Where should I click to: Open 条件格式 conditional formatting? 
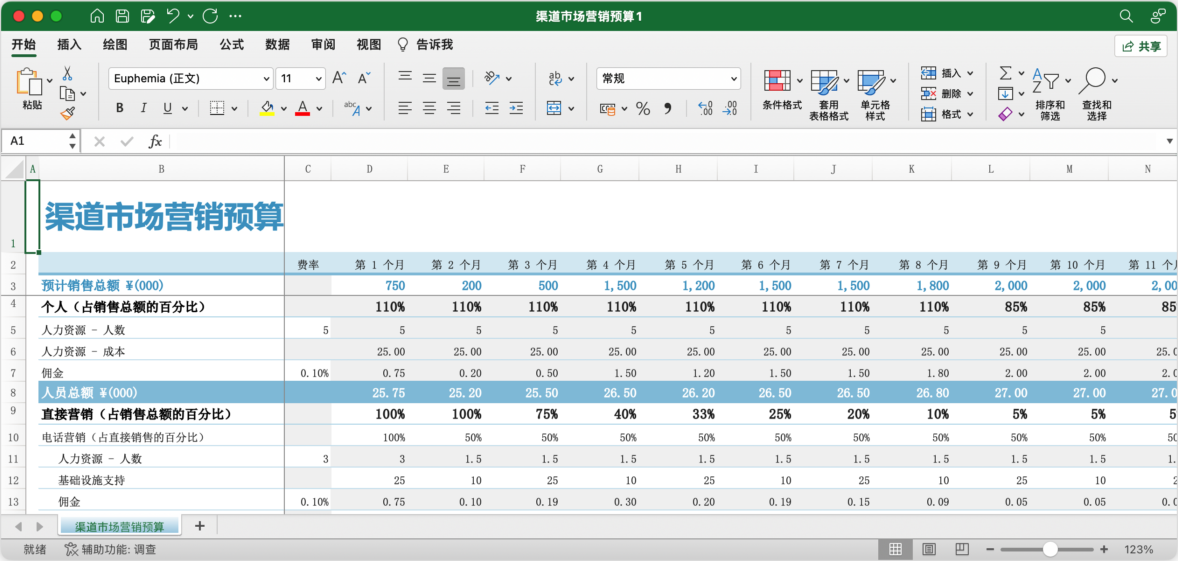[783, 90]
